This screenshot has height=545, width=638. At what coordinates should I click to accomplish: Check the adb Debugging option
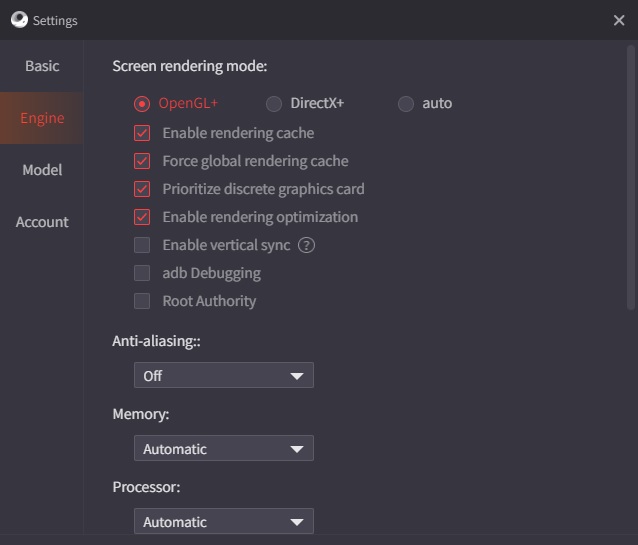pyautogui.click(x=142, y=273)
